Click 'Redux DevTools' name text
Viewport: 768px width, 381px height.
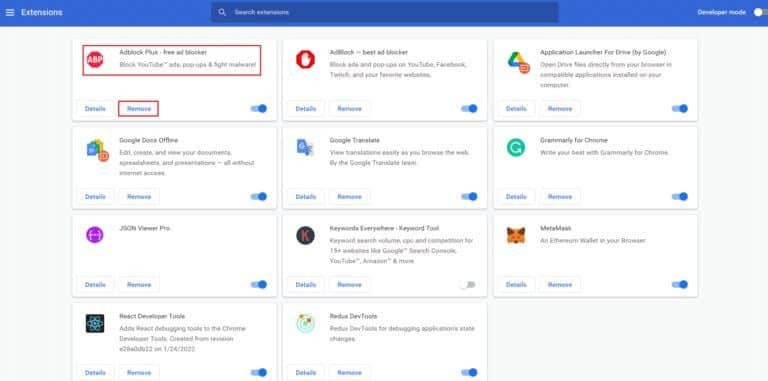353,316
